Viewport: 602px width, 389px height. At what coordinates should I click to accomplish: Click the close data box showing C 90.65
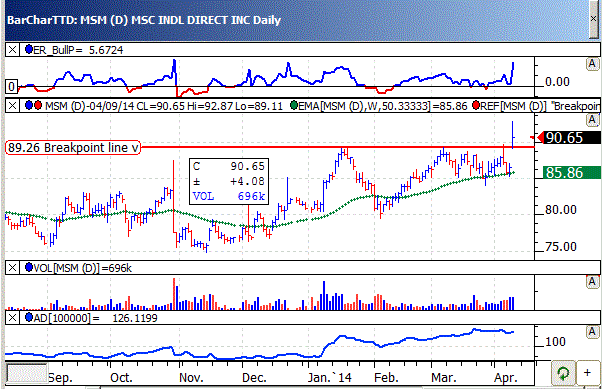pos(229,181)
